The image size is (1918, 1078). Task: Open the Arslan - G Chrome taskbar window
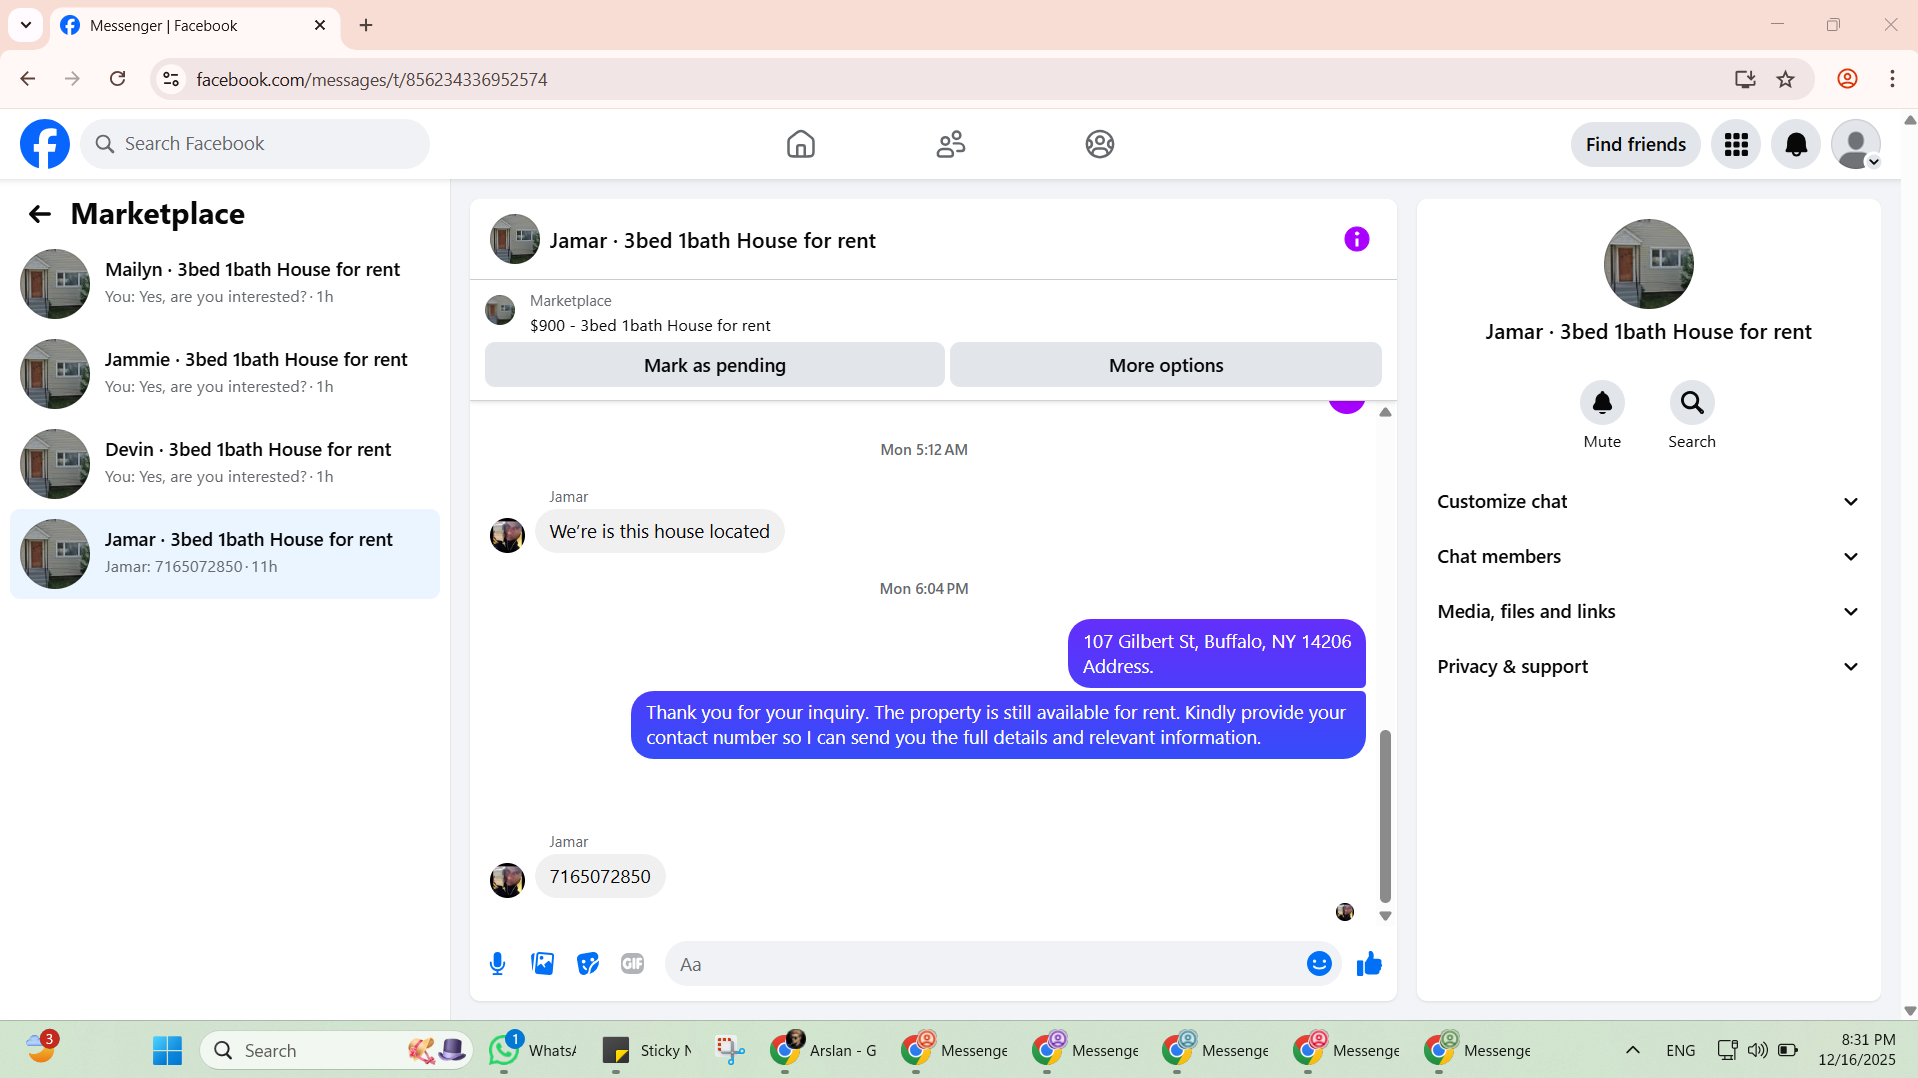pos(825,1050)
